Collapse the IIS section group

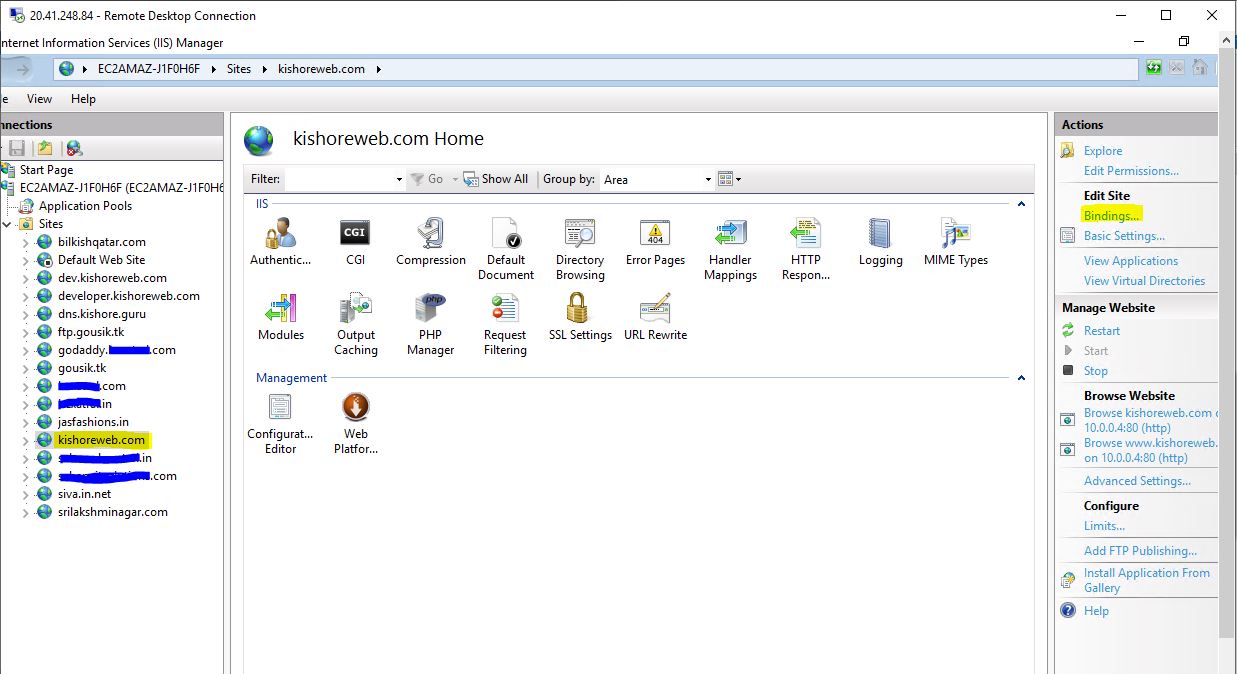pos(1021,204)
